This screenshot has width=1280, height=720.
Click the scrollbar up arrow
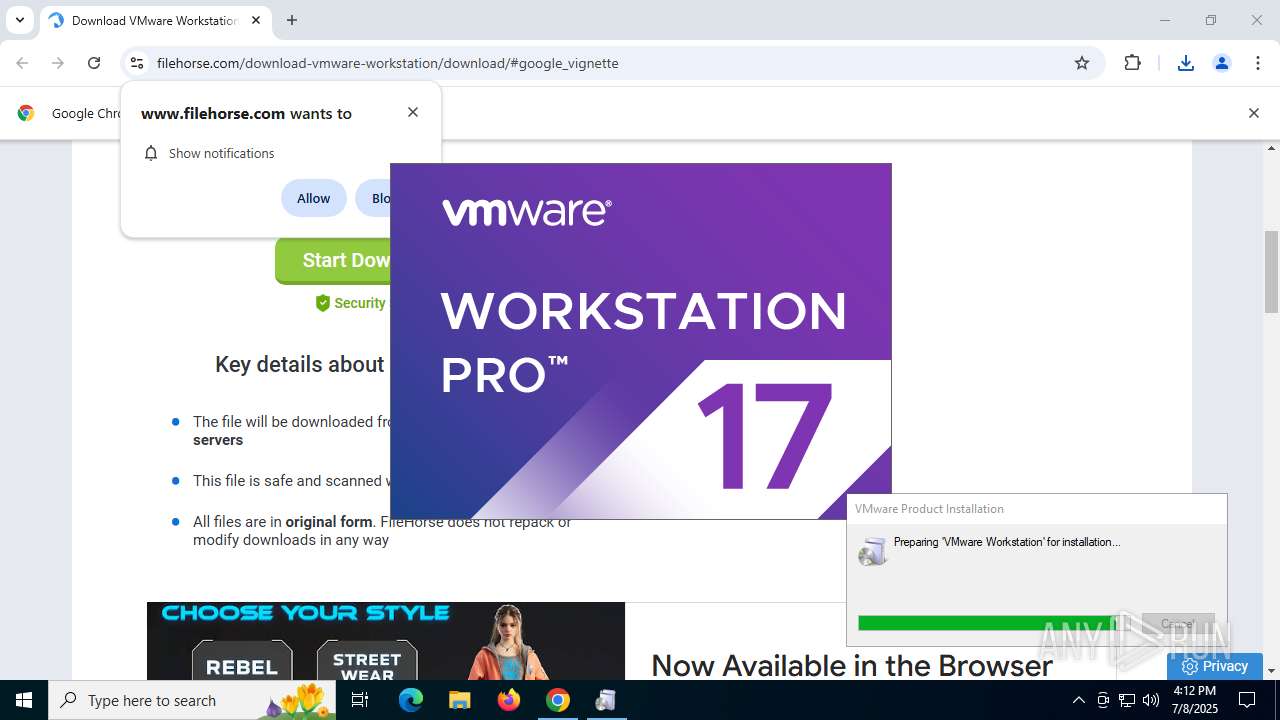point(1271,148)
